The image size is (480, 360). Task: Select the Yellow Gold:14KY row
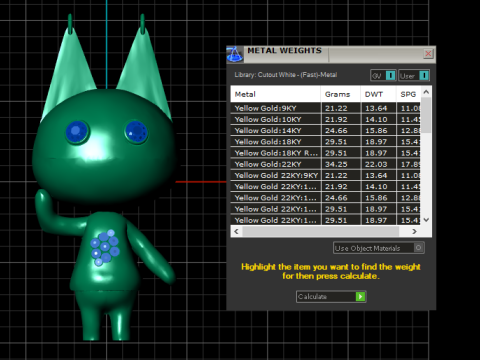[x=325, y=131]
